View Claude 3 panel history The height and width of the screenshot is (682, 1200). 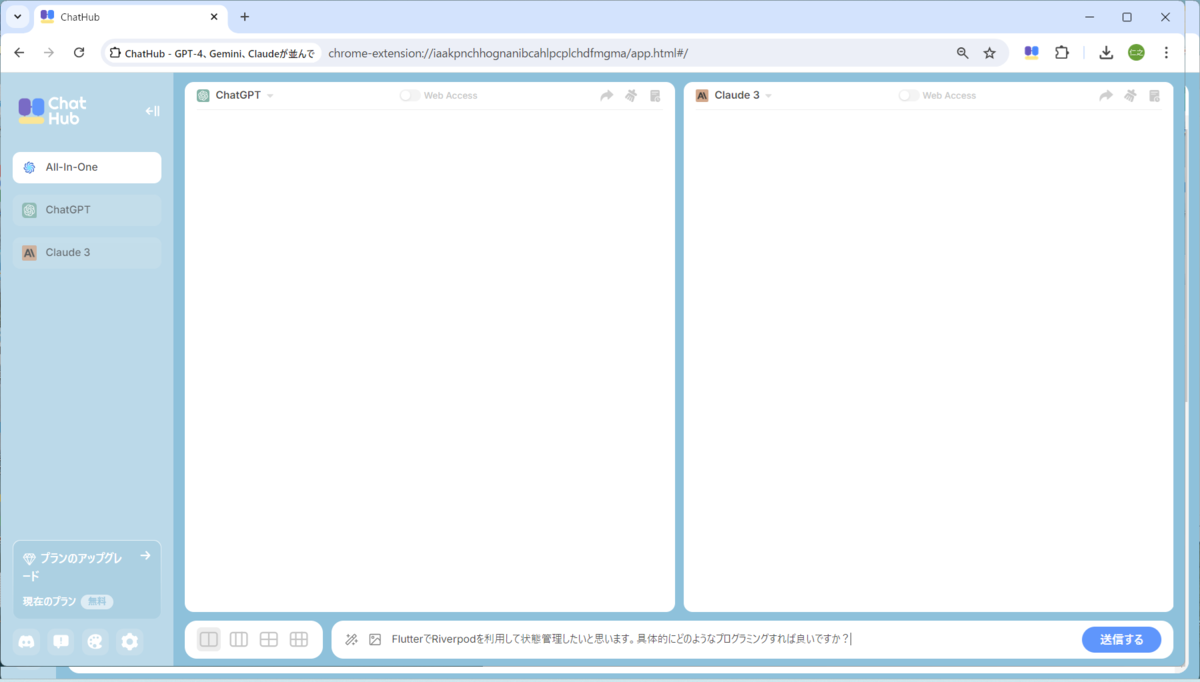[1154, 96]
